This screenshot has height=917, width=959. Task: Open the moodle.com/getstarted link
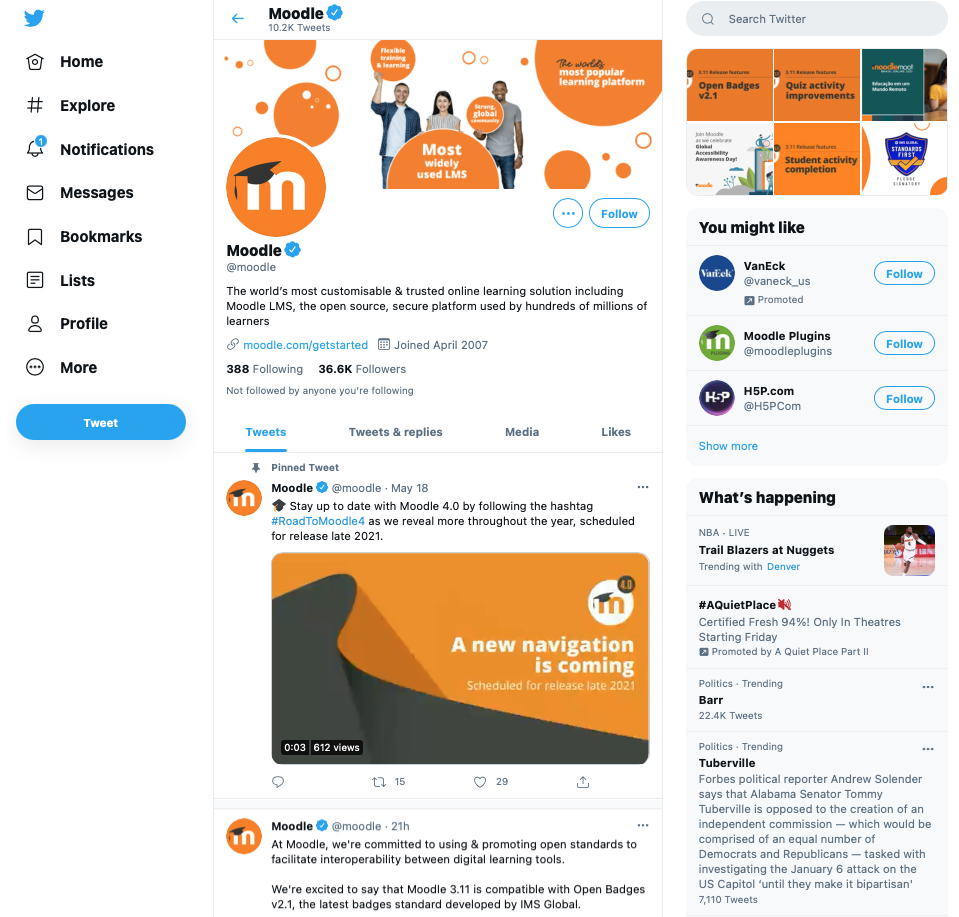click(x=305, y=345)
